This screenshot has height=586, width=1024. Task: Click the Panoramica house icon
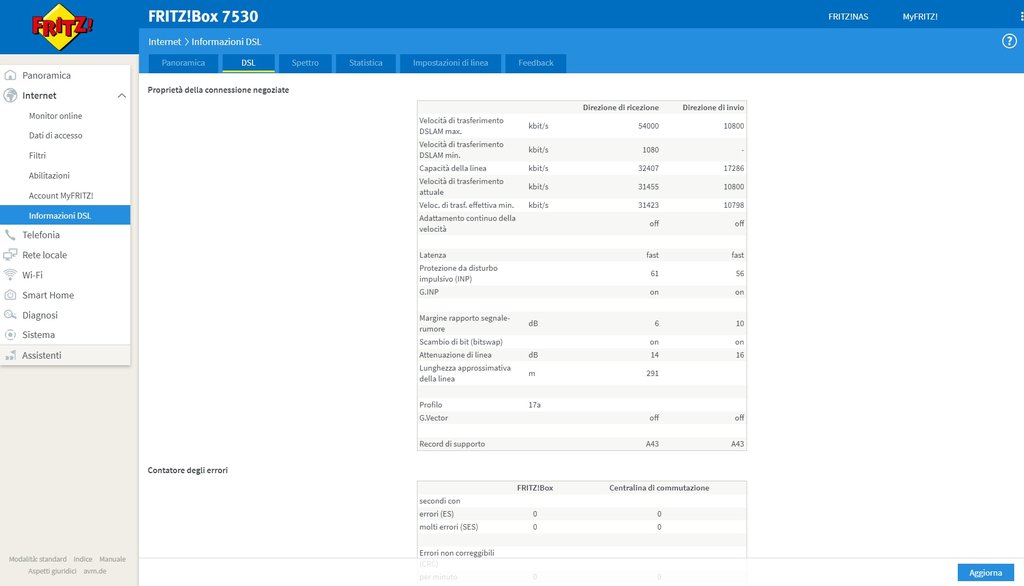11,75
